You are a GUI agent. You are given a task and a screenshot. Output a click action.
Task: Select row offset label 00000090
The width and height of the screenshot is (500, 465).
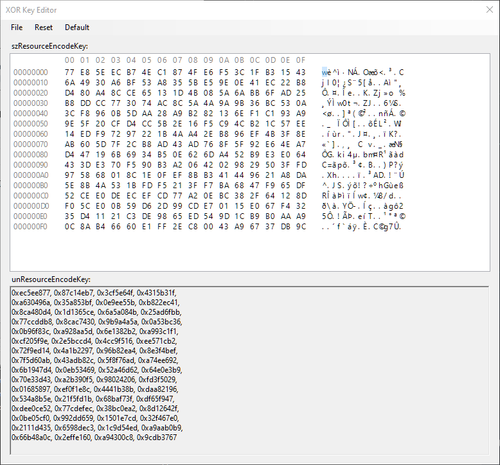[31, 165]
